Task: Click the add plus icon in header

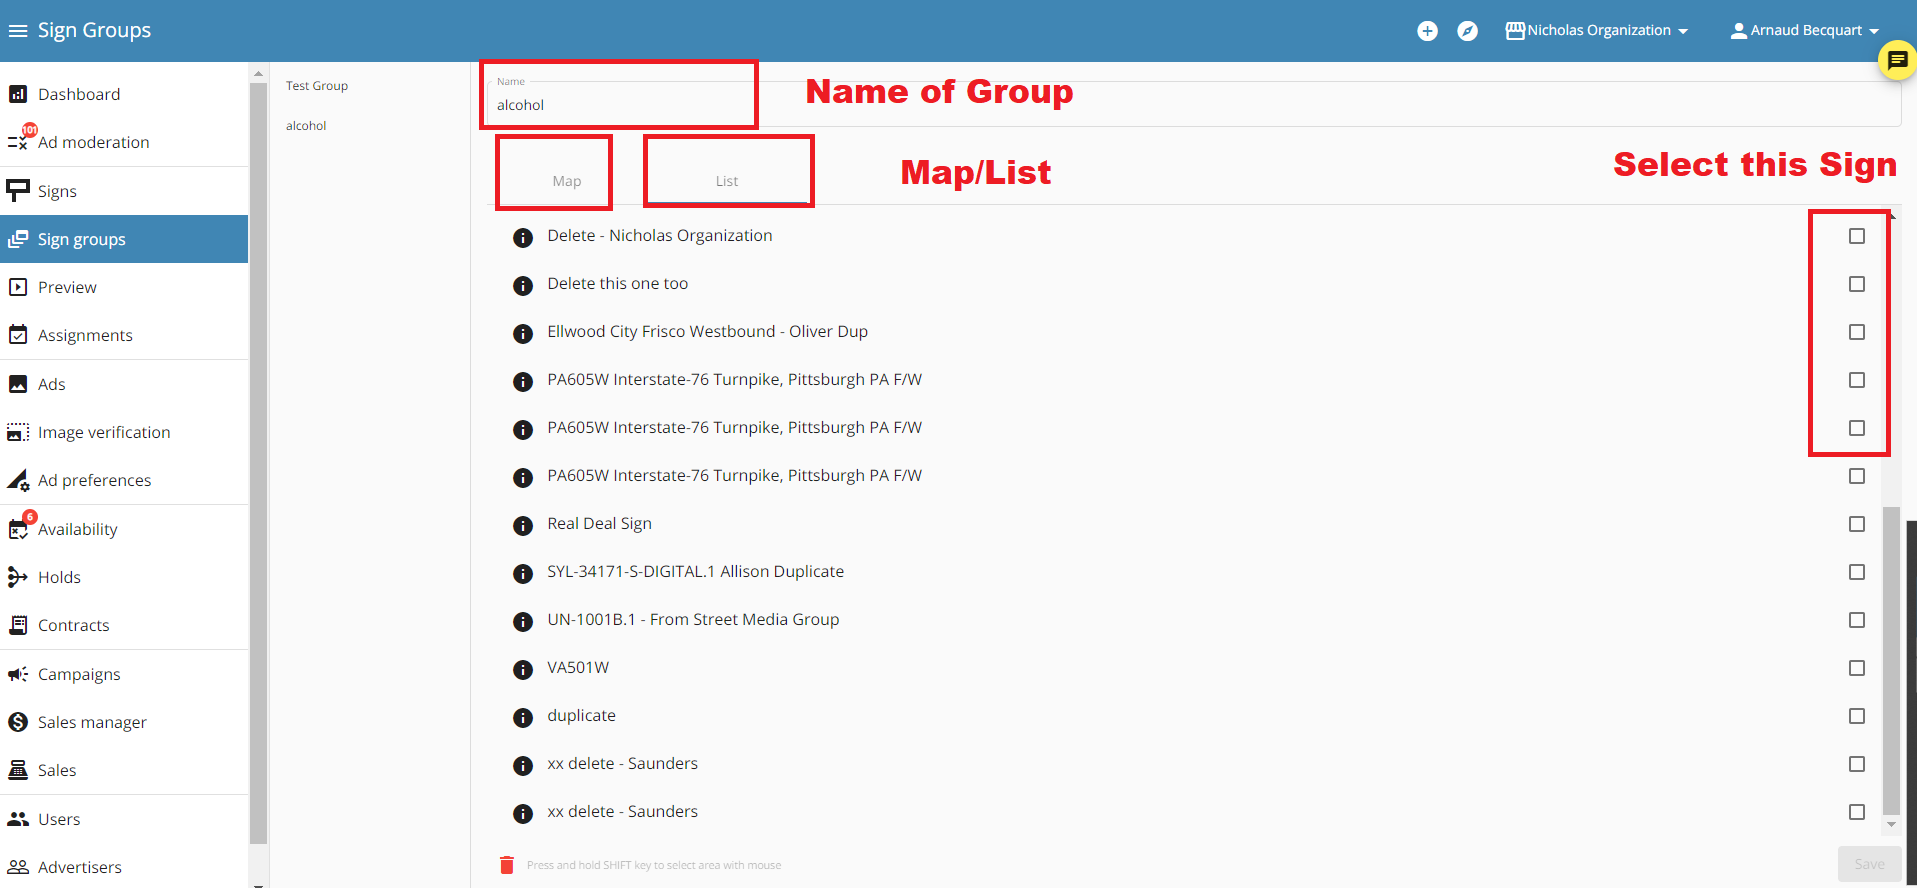Action: tap(1427, 31)
